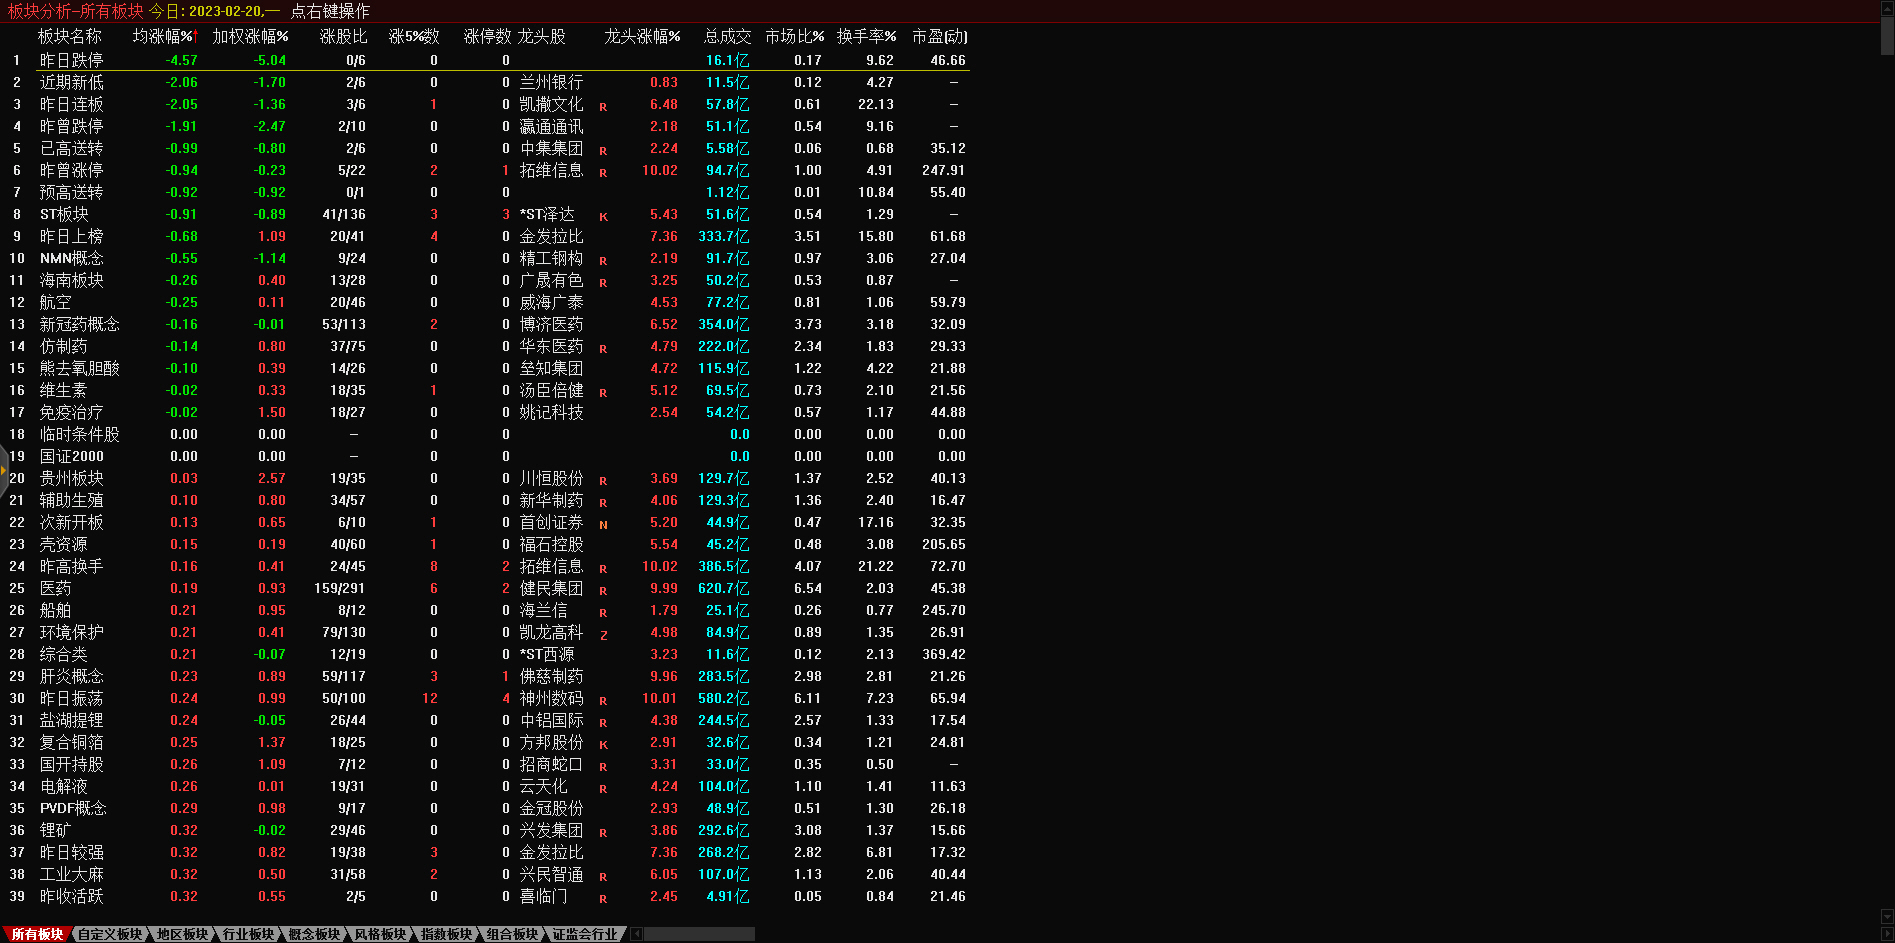Screen dimensions: 1895x943
Task: Sort by the 总成交 column header
Action: [x=727, y=36]
